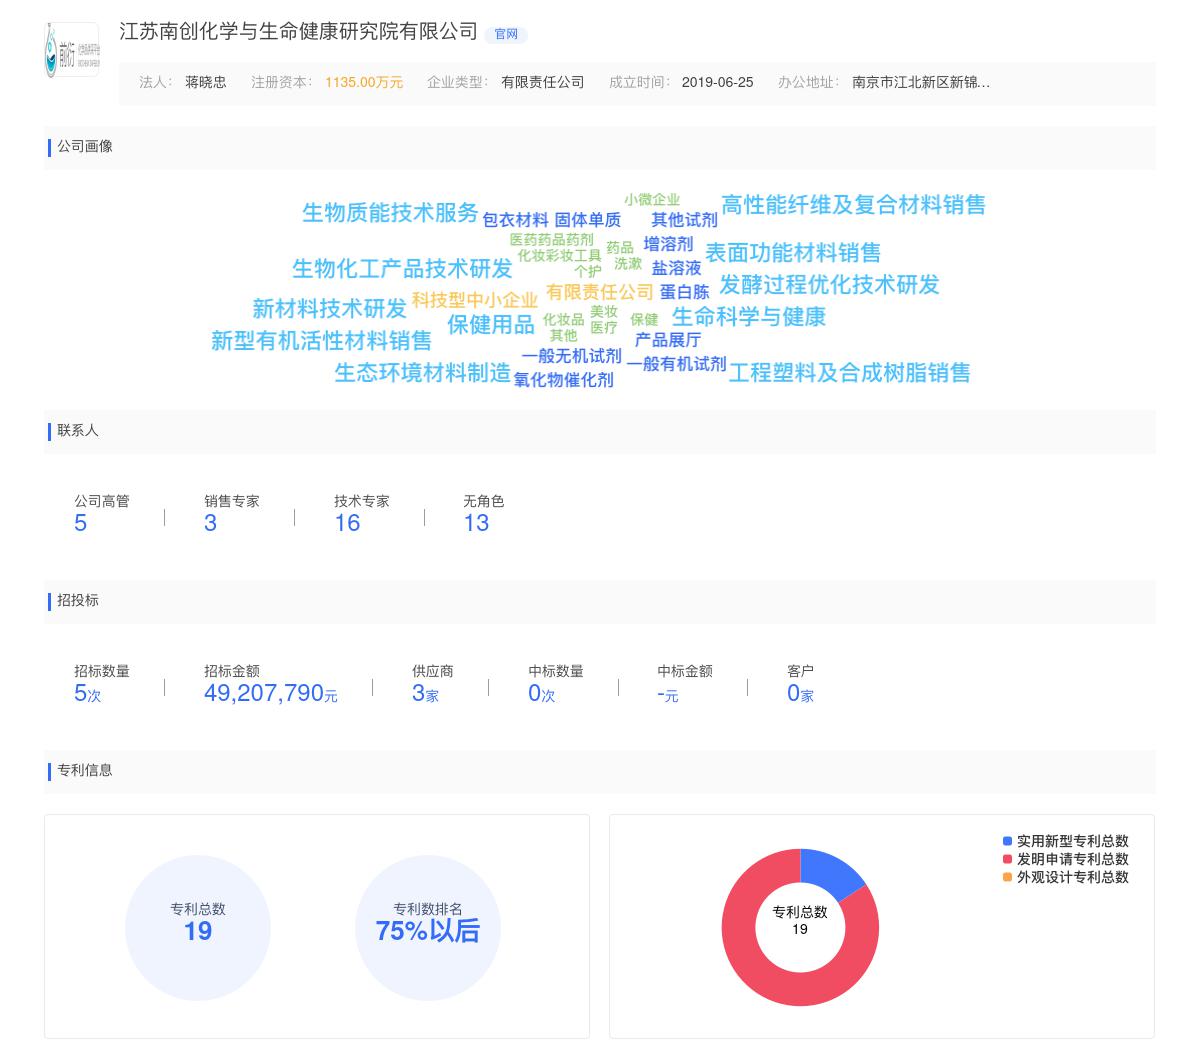Click the 专利数排名 75%以后 circle
This screenshot has width=1200, height=1061.
428,928
